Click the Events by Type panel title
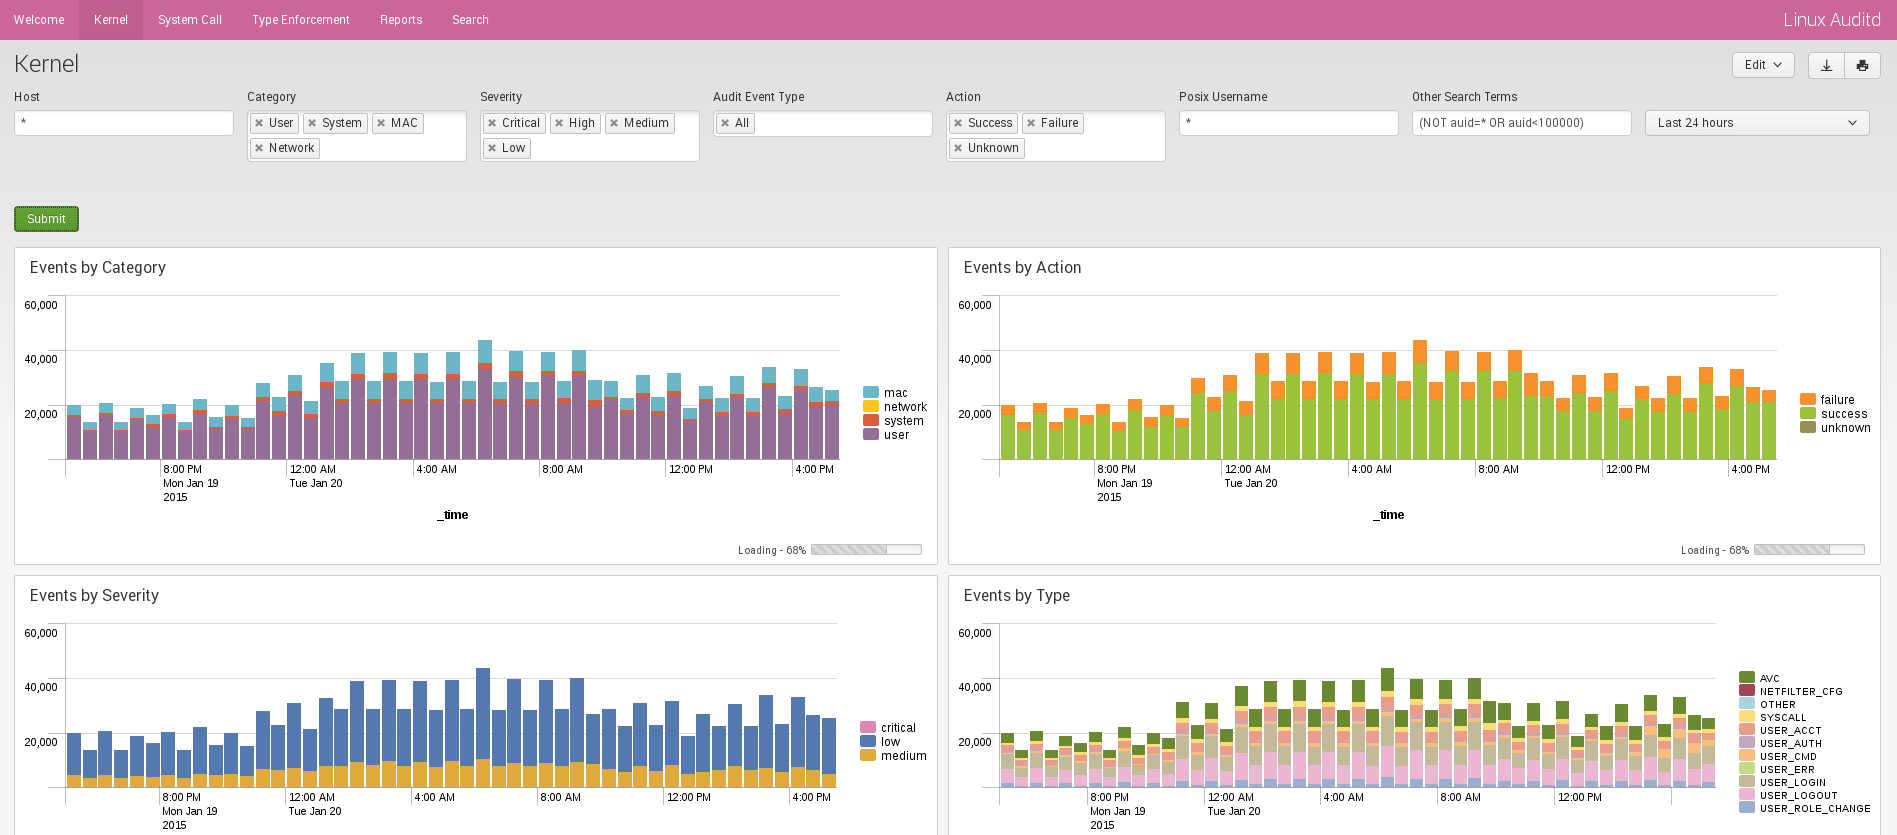The height and width of the screenshot is (835, 1897). [x=1017, y=596]
